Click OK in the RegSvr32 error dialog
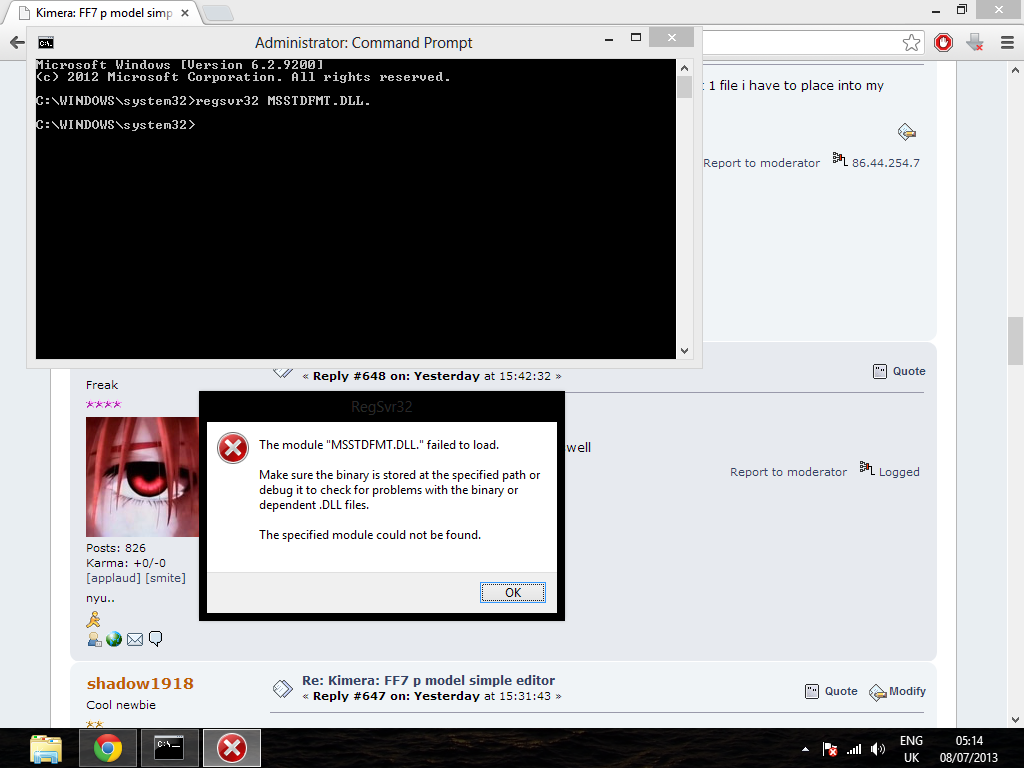This screenshot has width=1024, height=768. tap(513, 592)
